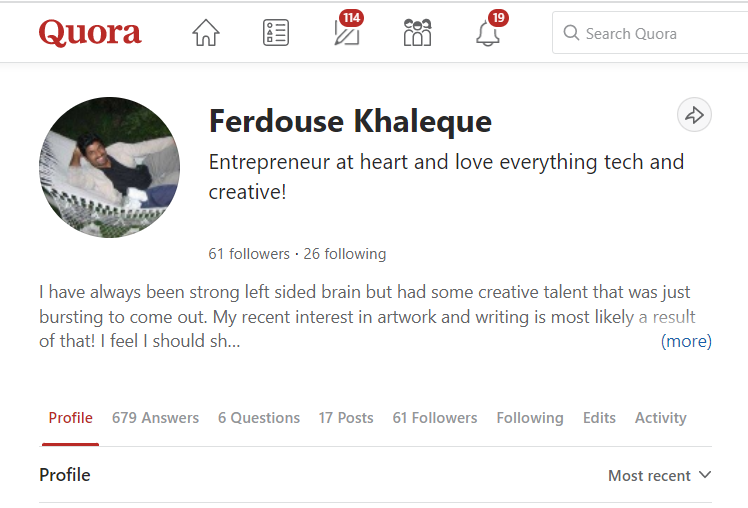Open the Activity tab
The height and width of the screenshot is (508, 748).
tap(660, 418)
